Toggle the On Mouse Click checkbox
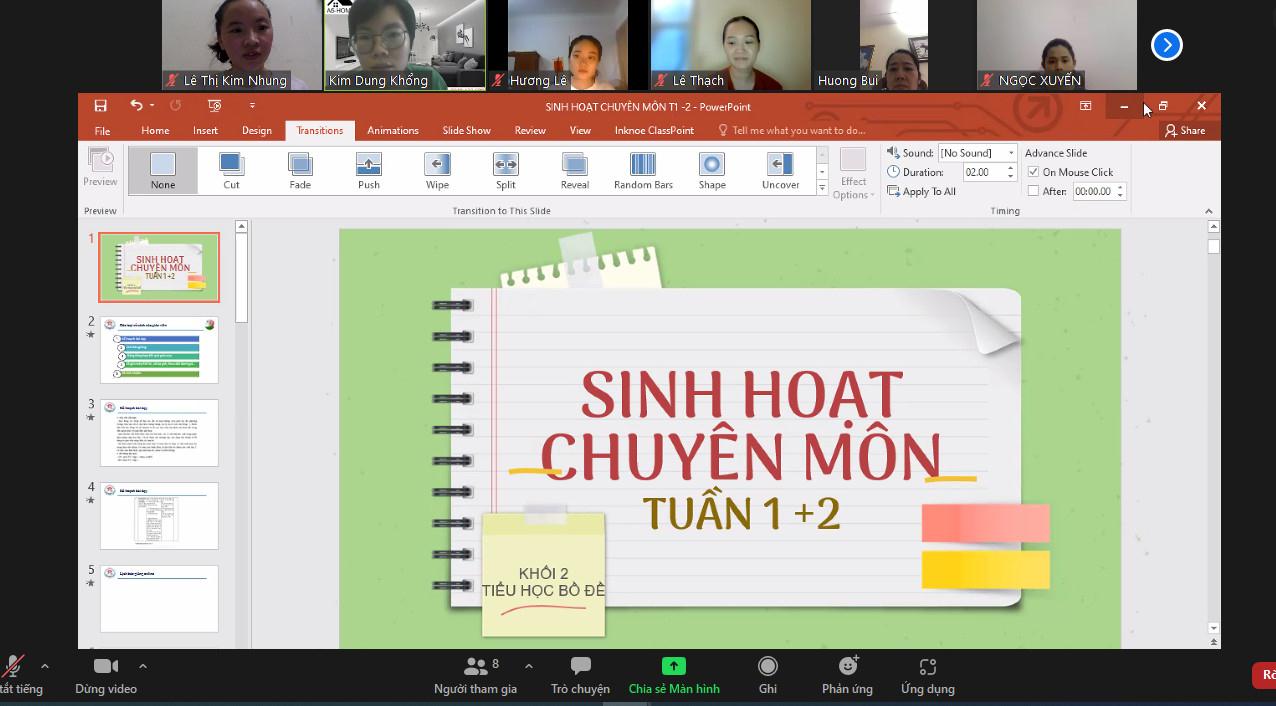Image resolution: width=1276 pixels, height=706 pixels. click(1034, 172)
